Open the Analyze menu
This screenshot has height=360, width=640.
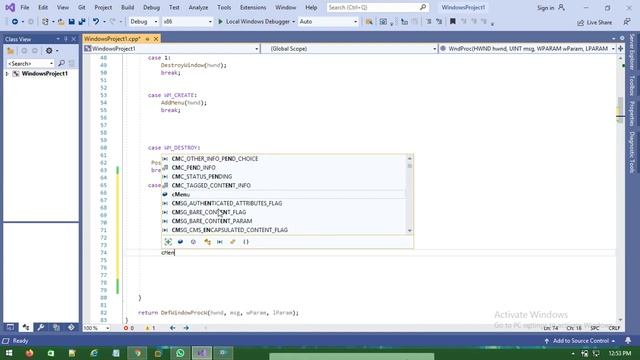(x=198, y=7)
